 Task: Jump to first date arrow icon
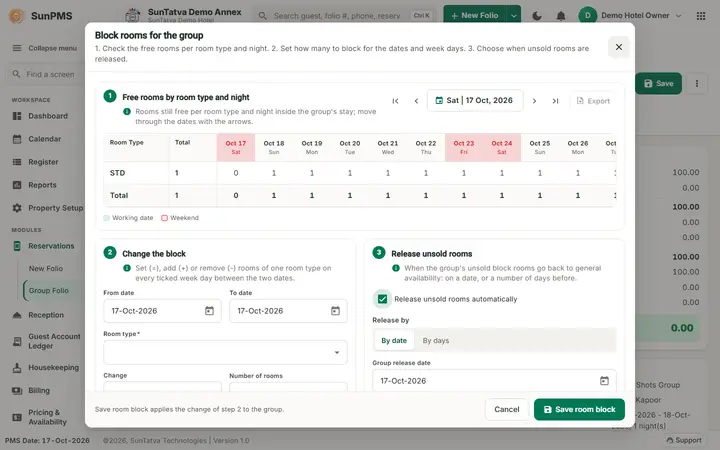click(x=395, y=101)
